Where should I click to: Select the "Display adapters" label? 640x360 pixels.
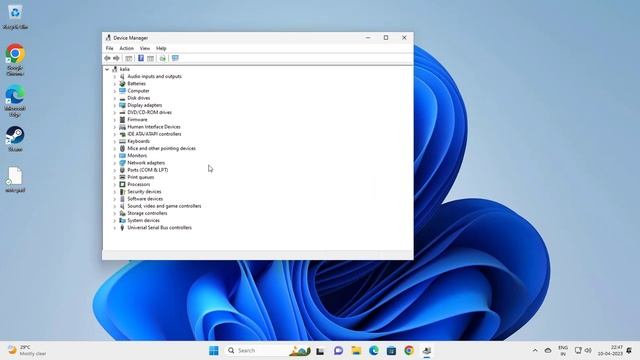click(x=144, y=105)
